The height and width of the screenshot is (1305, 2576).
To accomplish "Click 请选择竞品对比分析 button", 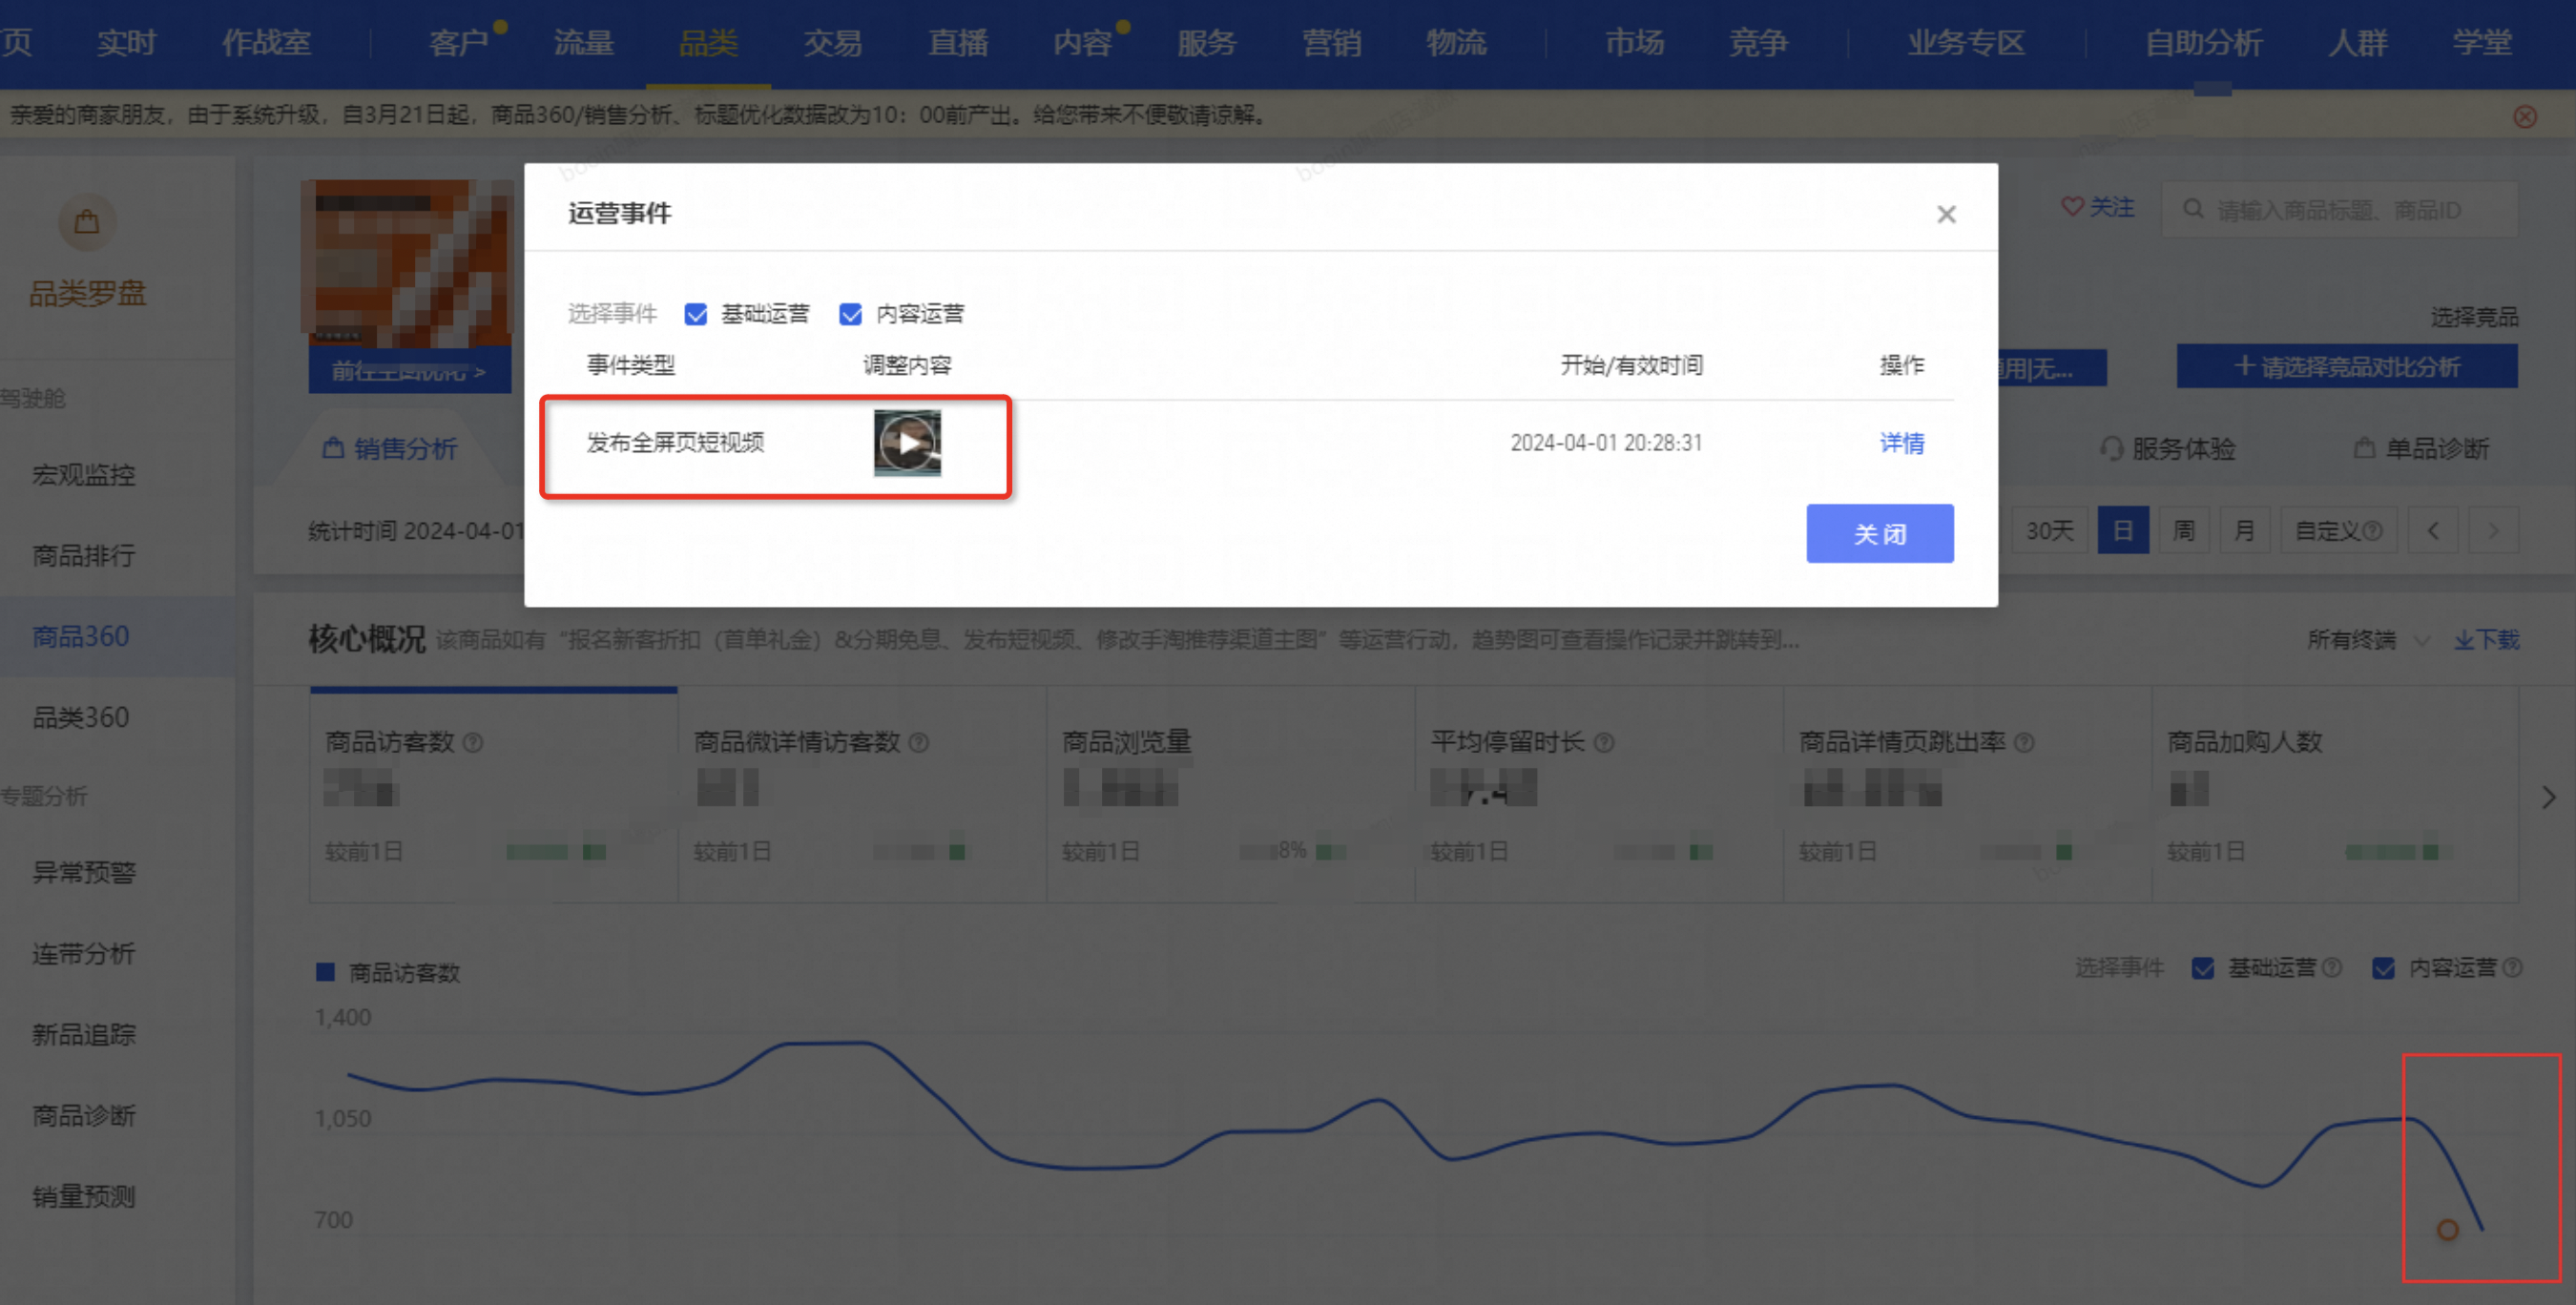I will pyautogui.click(x=2346, y=366).
